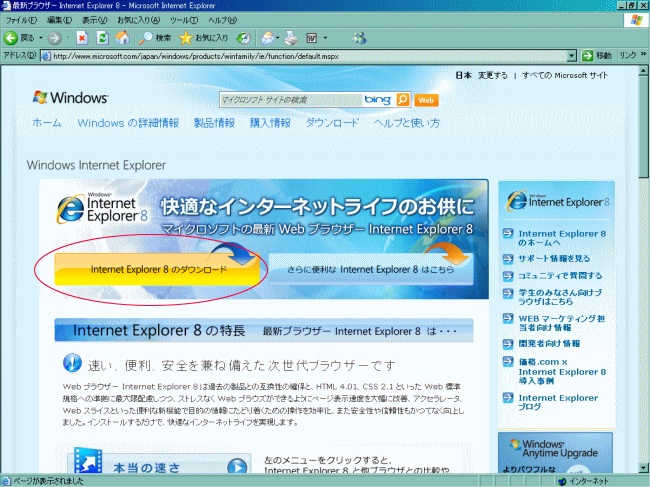Screen dimensions: 650x487
Task: Click play arrow on 本当の速さ banner
Action: [237, 467]
